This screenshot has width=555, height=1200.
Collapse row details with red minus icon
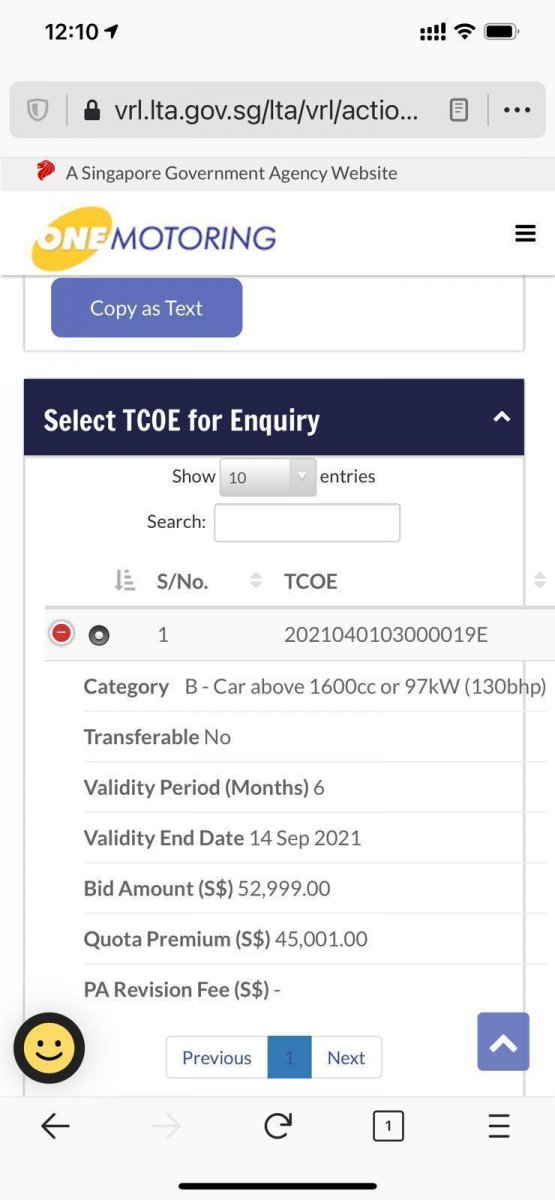click(61, 633)
